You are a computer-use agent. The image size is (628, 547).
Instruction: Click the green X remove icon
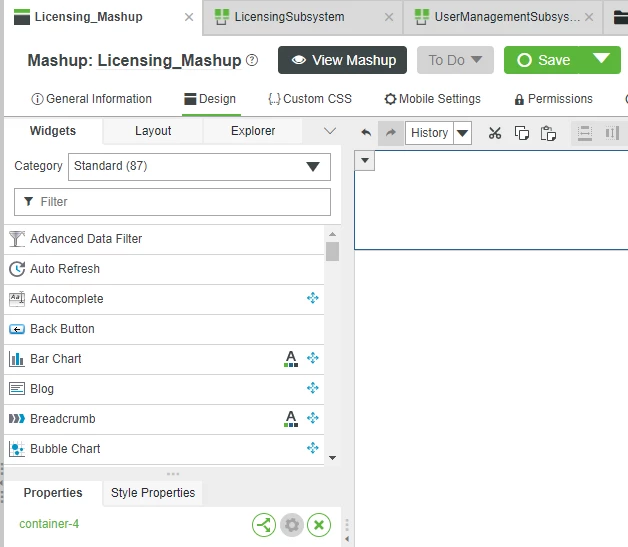coord(319,525)
